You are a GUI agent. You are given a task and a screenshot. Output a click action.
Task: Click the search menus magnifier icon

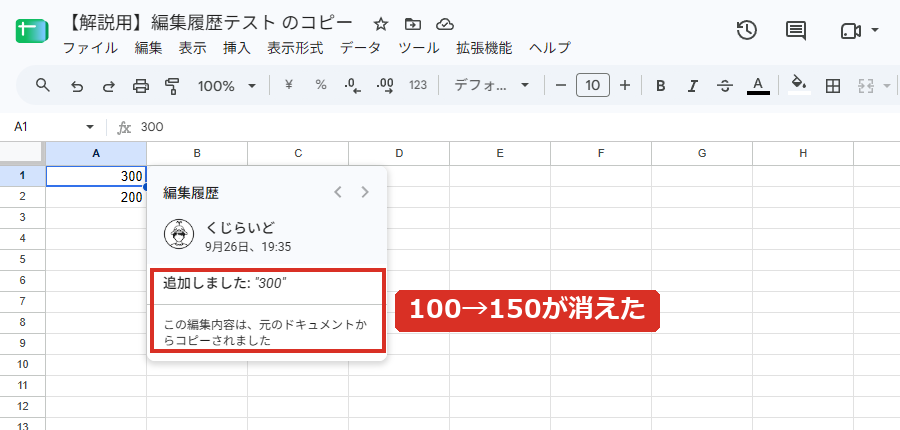coord(42,86)
